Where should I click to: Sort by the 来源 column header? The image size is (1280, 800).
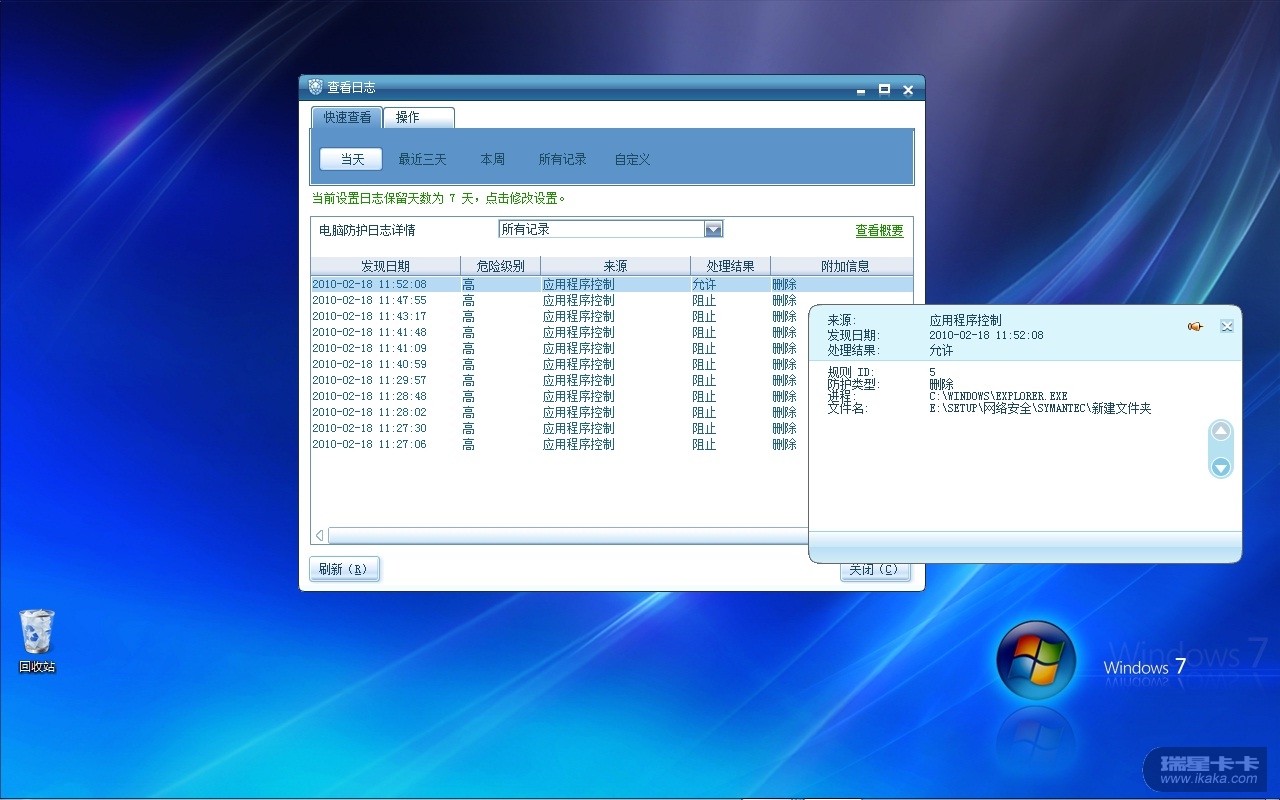615,266
